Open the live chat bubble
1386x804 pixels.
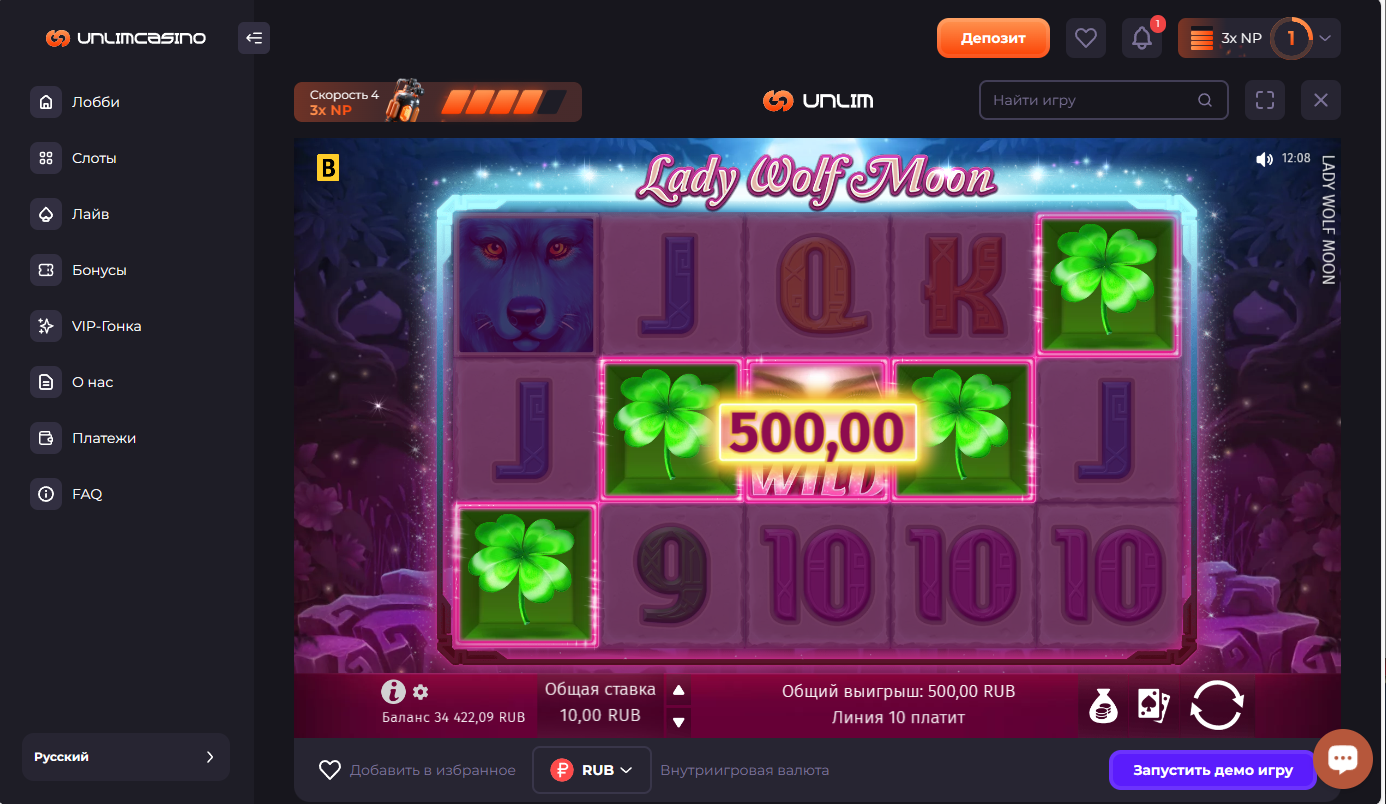click(x=1343, y=759)
